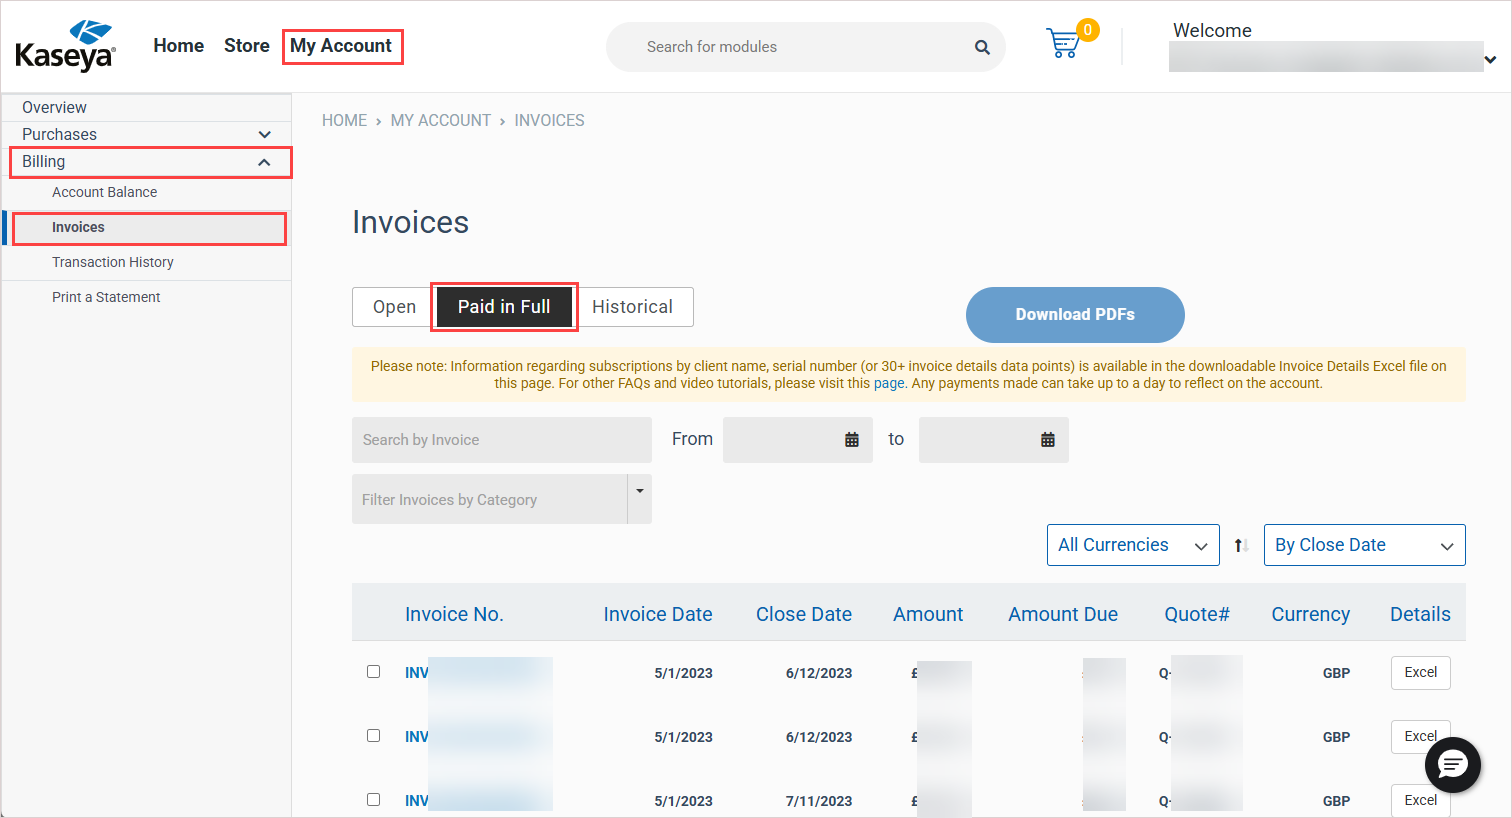Select the second invoice row checkbox
Image resolution: width=1512 pixels, height=818 pixels.
tap(373, 736)
